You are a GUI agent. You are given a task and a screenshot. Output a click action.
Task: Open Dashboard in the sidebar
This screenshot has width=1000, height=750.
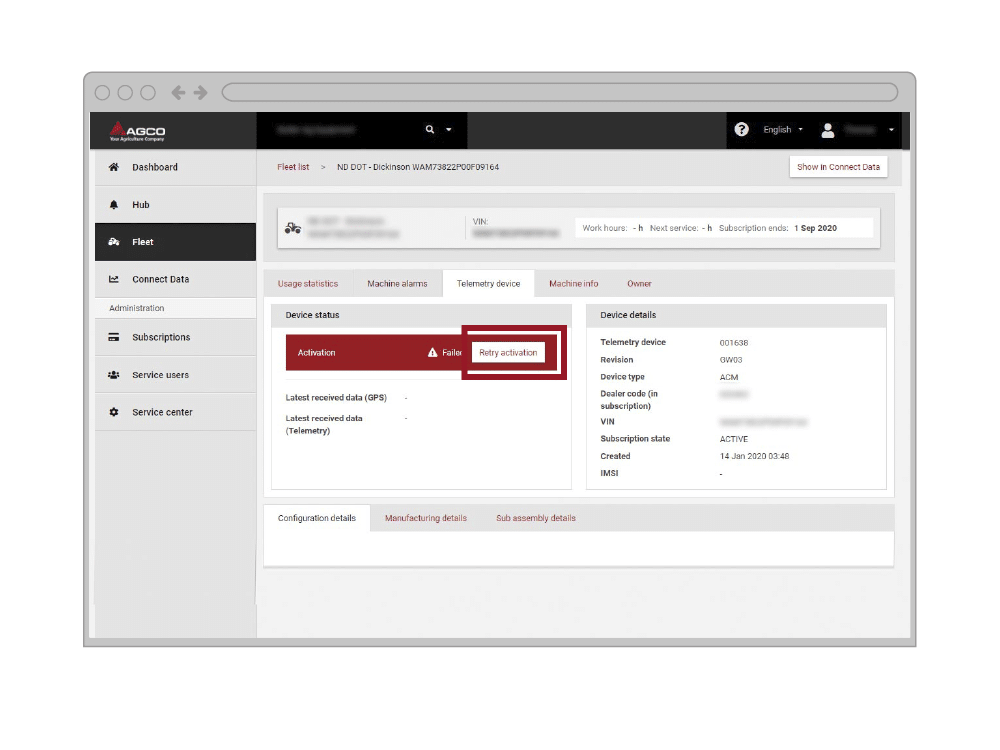pyautogui.click(x=175, y=167)
